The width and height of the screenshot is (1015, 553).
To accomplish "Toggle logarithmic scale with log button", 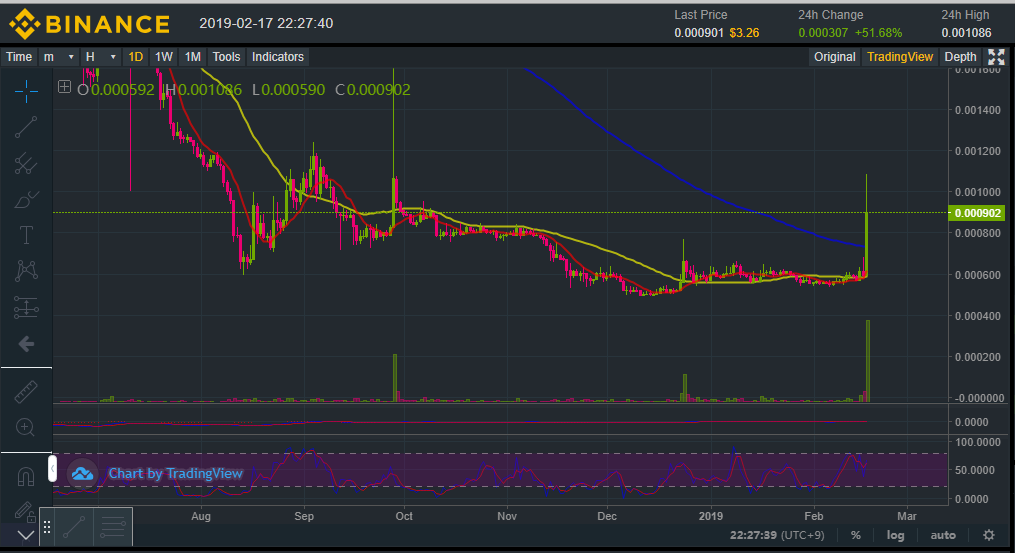I will click(895, 535).
